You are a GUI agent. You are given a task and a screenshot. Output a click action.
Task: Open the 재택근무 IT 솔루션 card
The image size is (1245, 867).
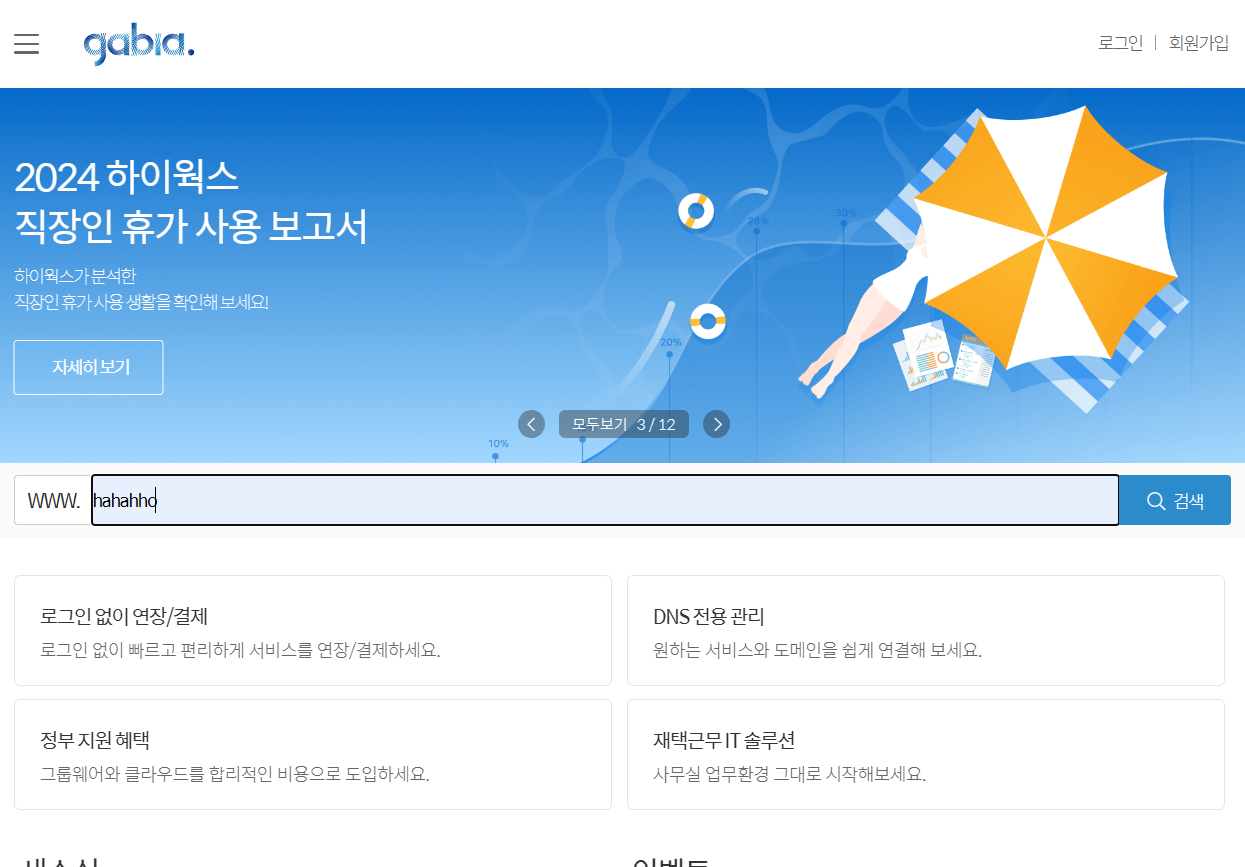click(x=926, y=754)
